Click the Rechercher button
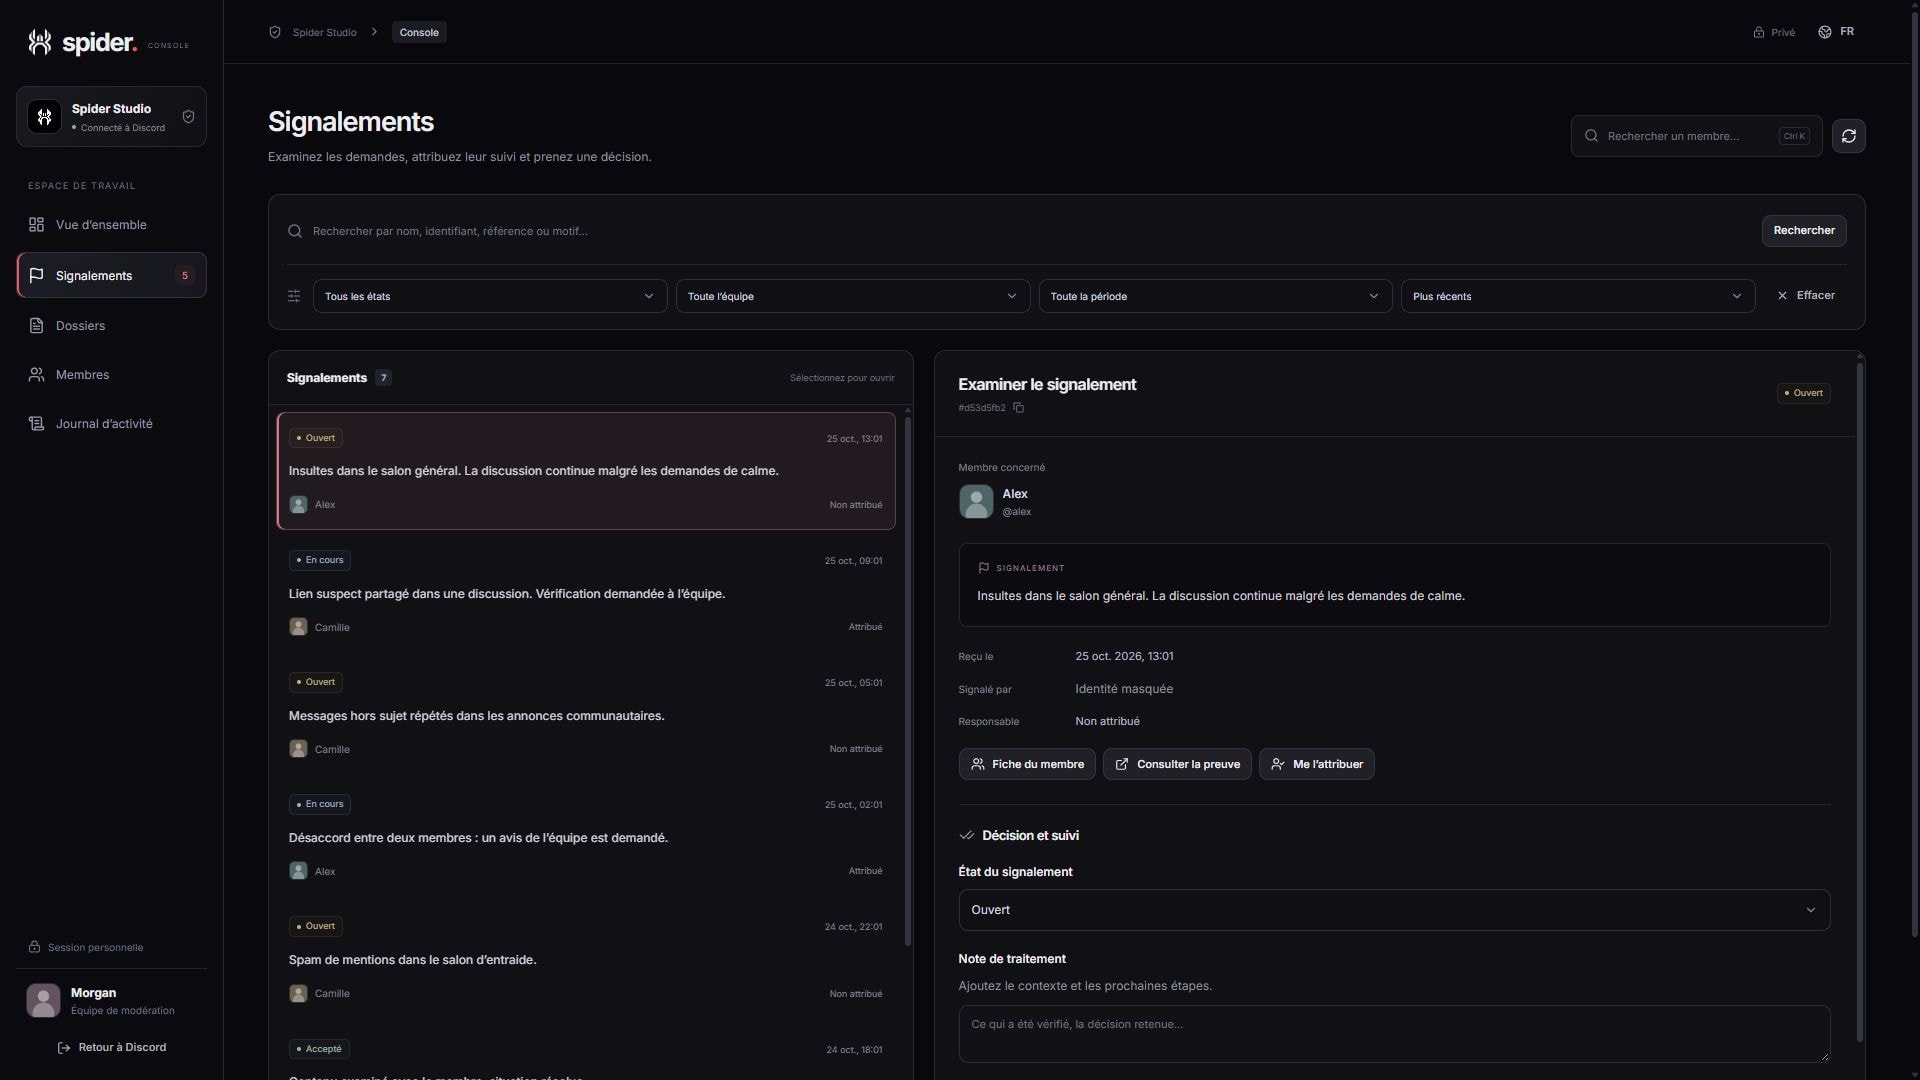 click(x=1803, y=231)
